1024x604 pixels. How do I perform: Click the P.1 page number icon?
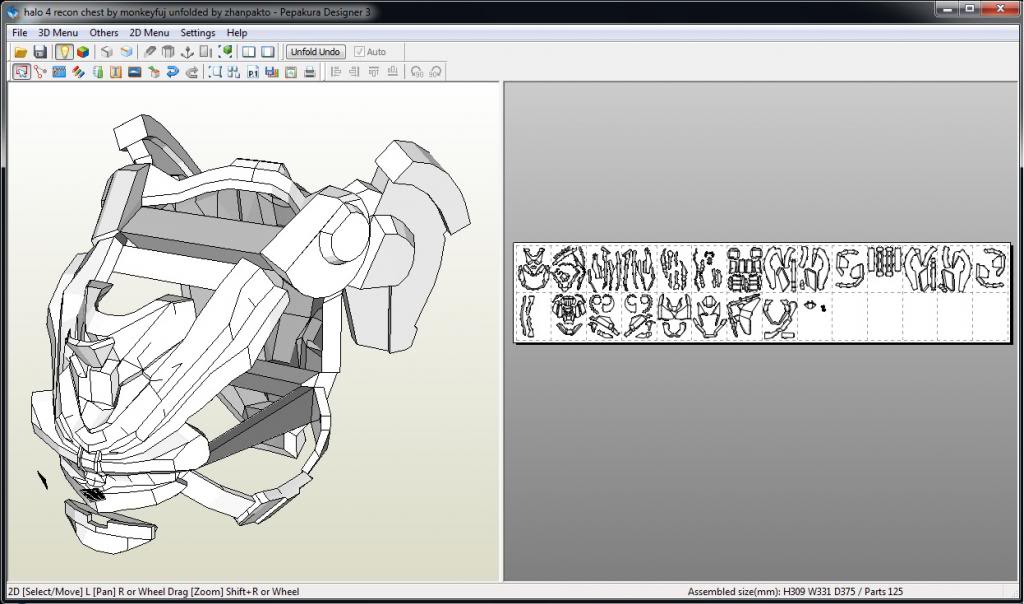253,72
